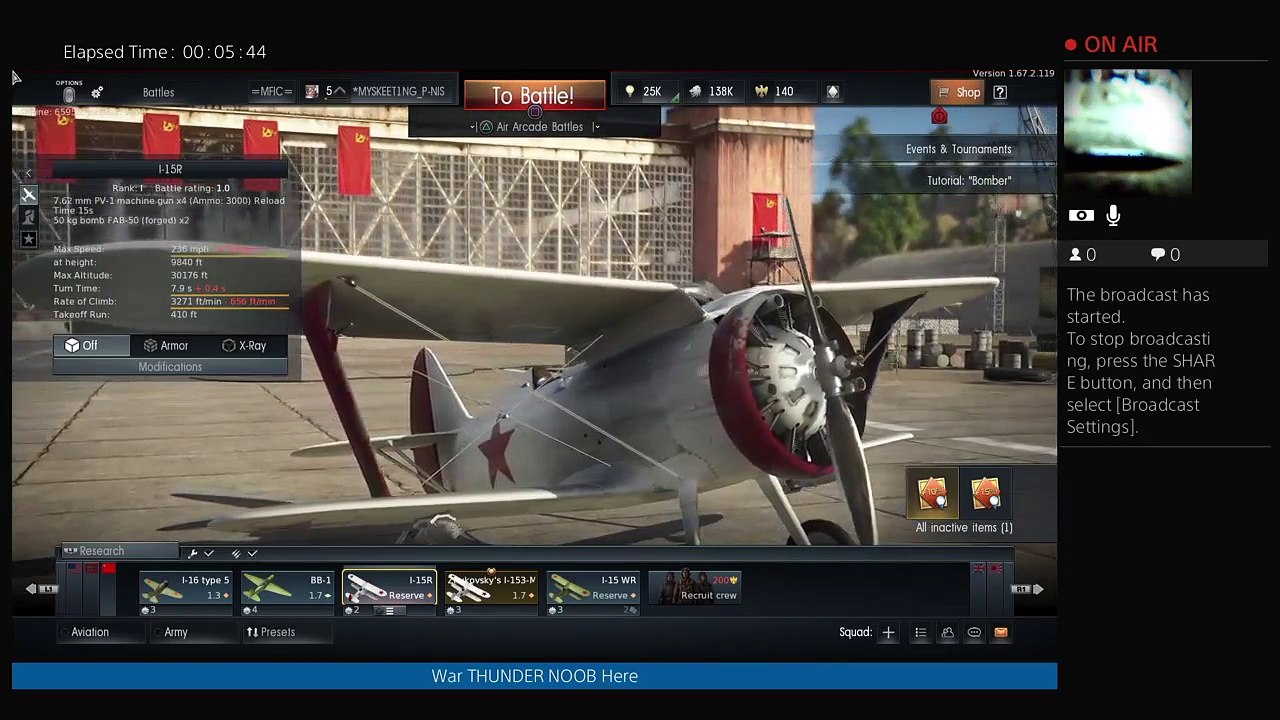Open the Battles menu
The height and width of the screenshot is (720, 1280).
[x=158, y=92]
